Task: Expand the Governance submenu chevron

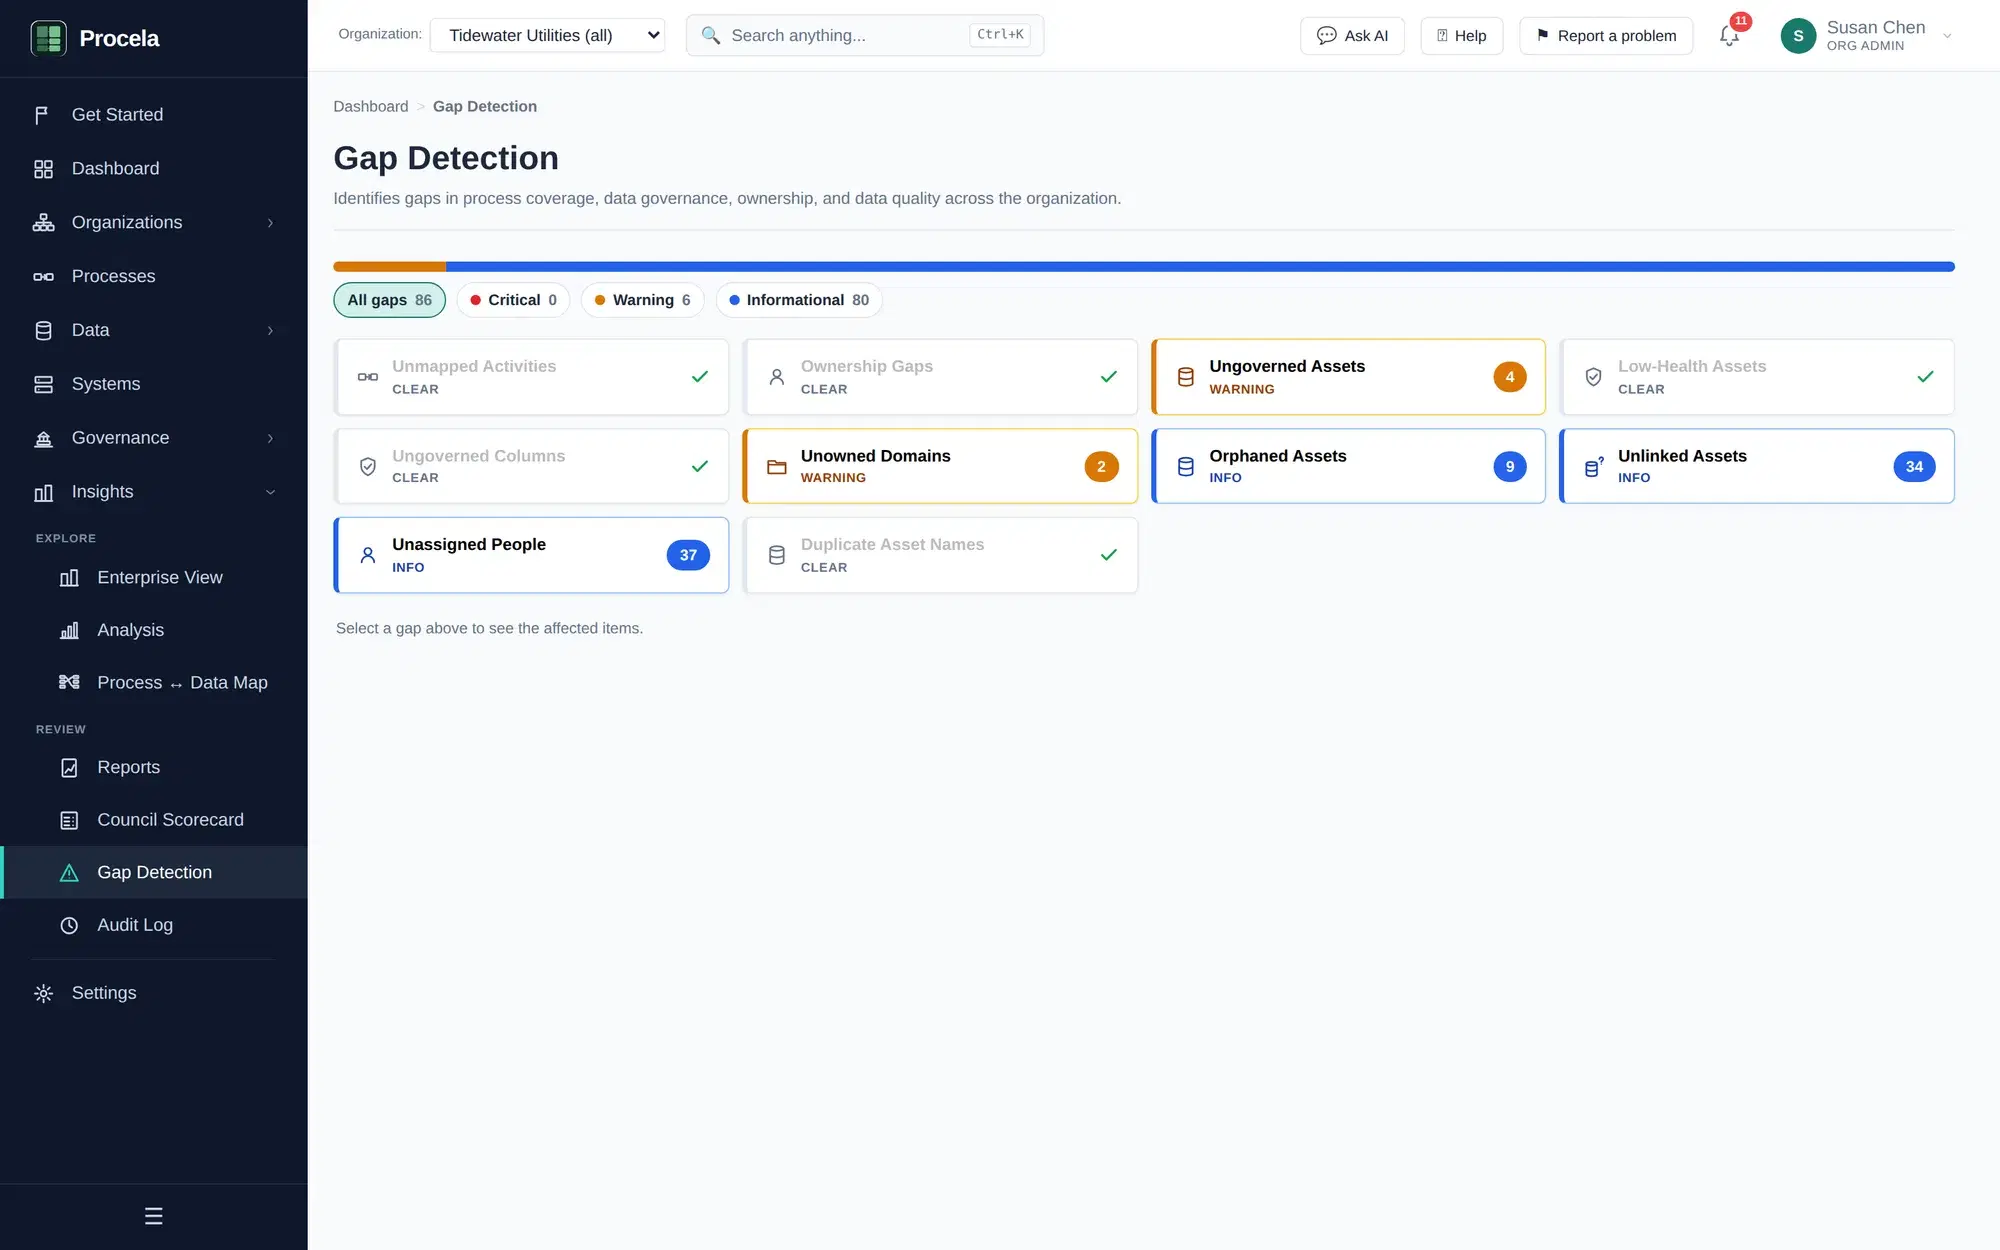Action: tap(270, 439)
